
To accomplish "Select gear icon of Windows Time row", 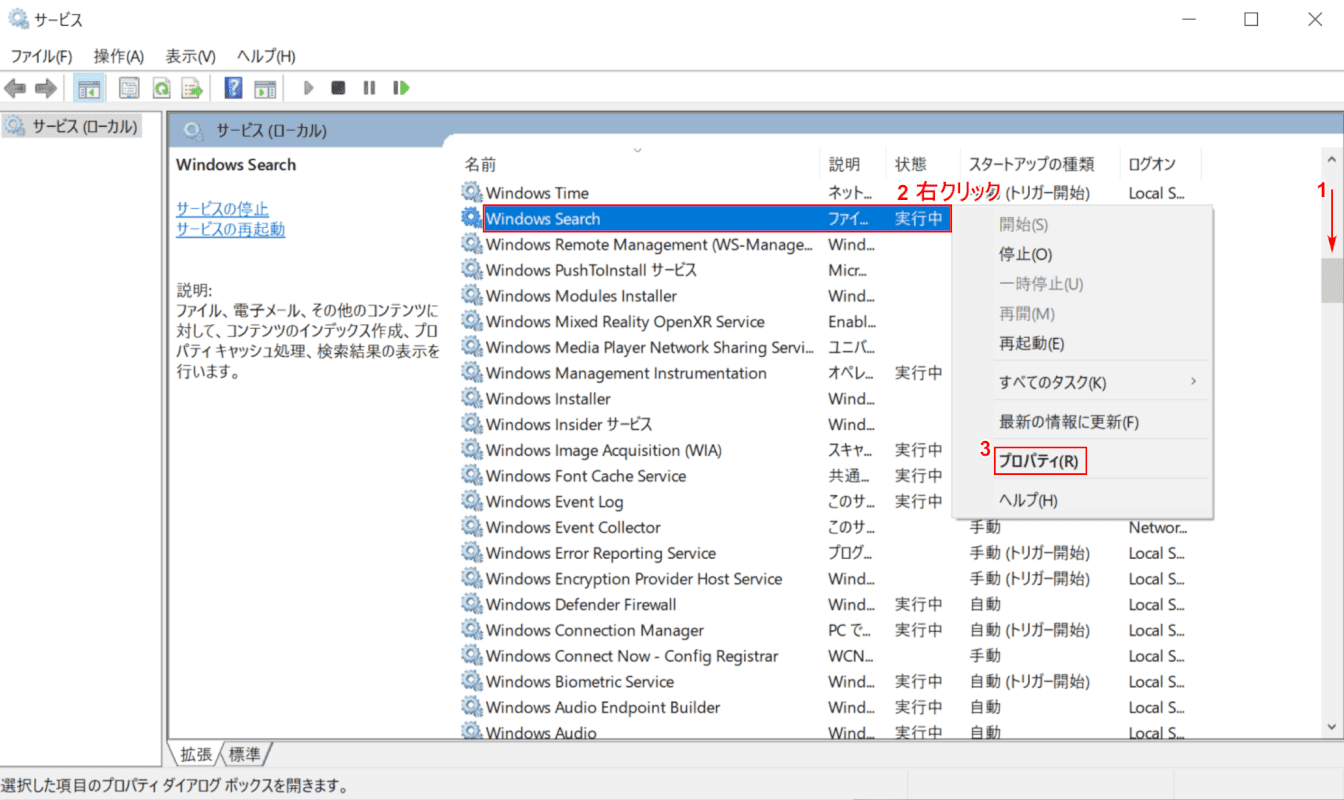I will [x=471, y=192].
